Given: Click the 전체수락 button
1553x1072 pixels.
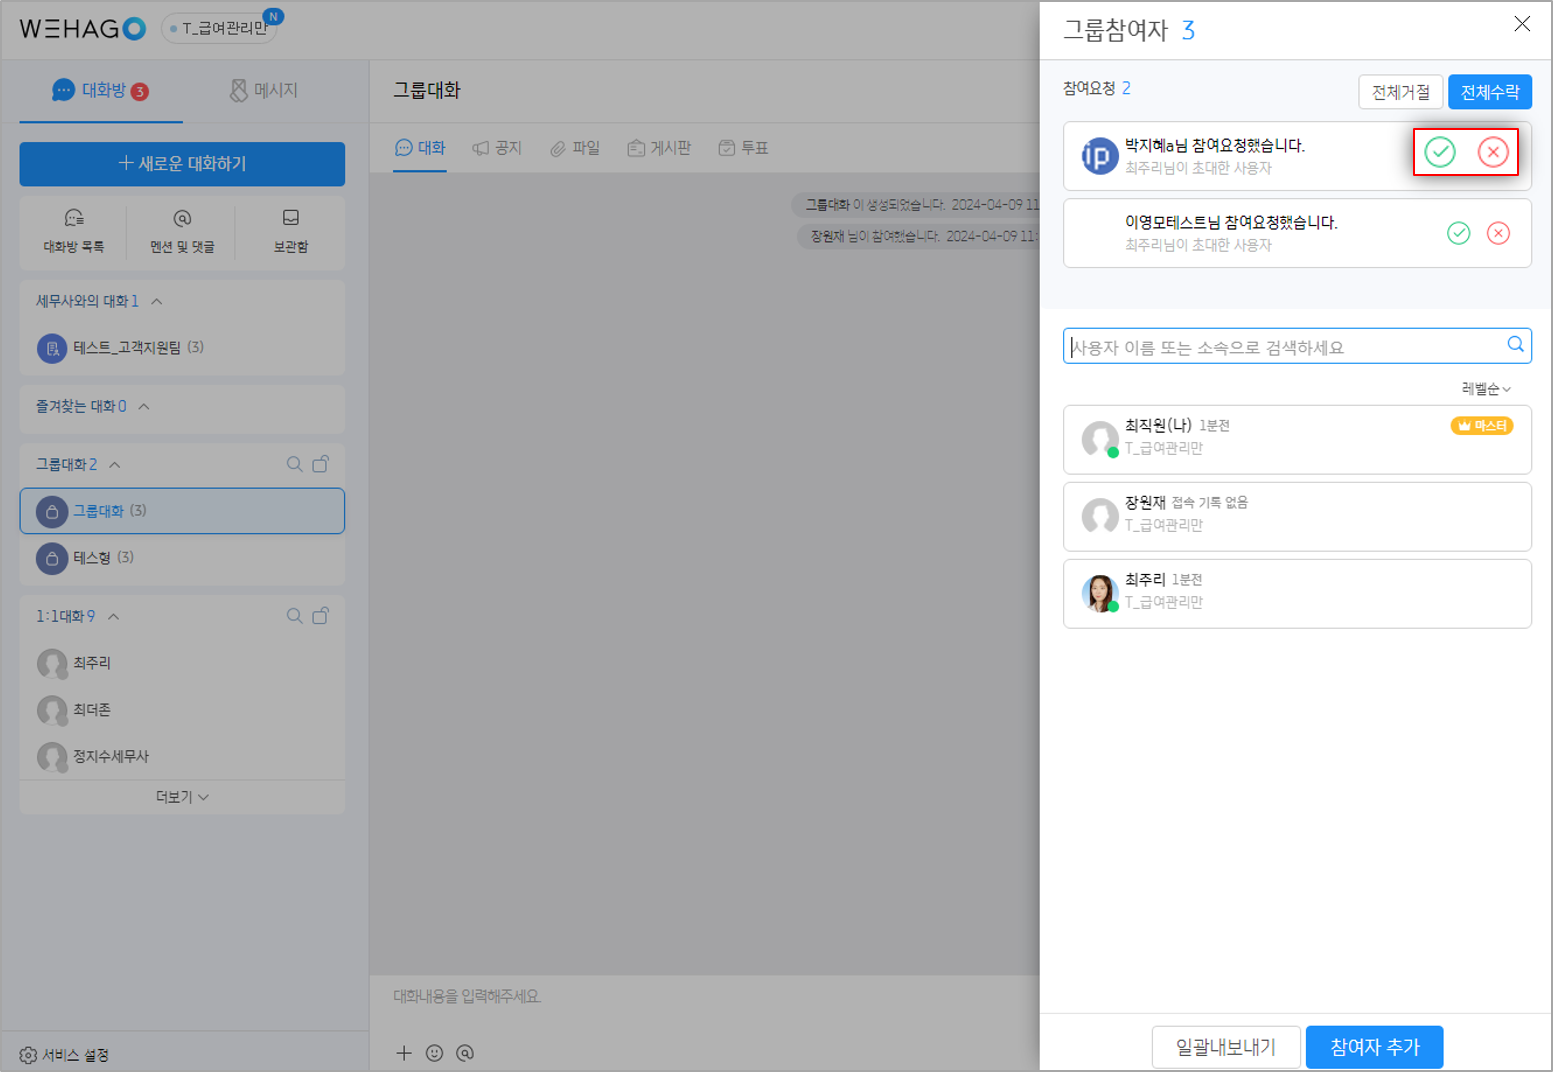Looking at the screenshot, I should click(1489, 92).
